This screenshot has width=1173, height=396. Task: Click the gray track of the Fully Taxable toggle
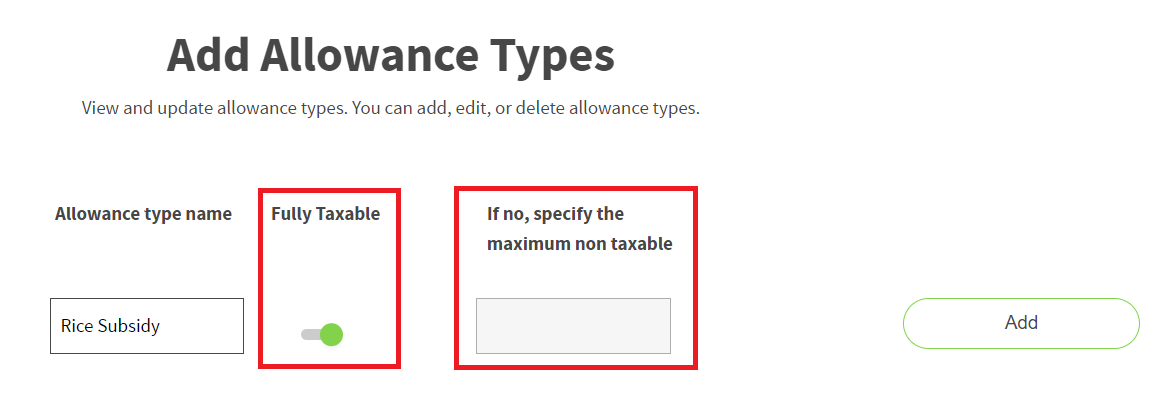(310, 335)
